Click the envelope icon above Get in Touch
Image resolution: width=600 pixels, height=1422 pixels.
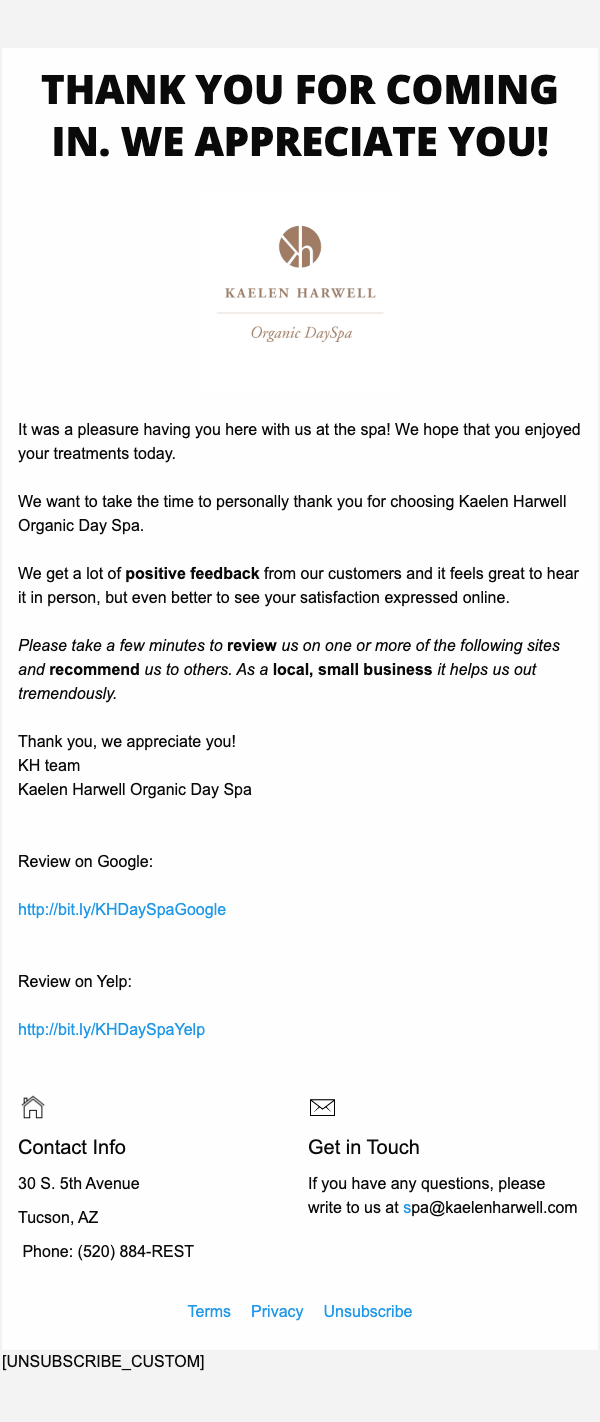pos(322,1107)
